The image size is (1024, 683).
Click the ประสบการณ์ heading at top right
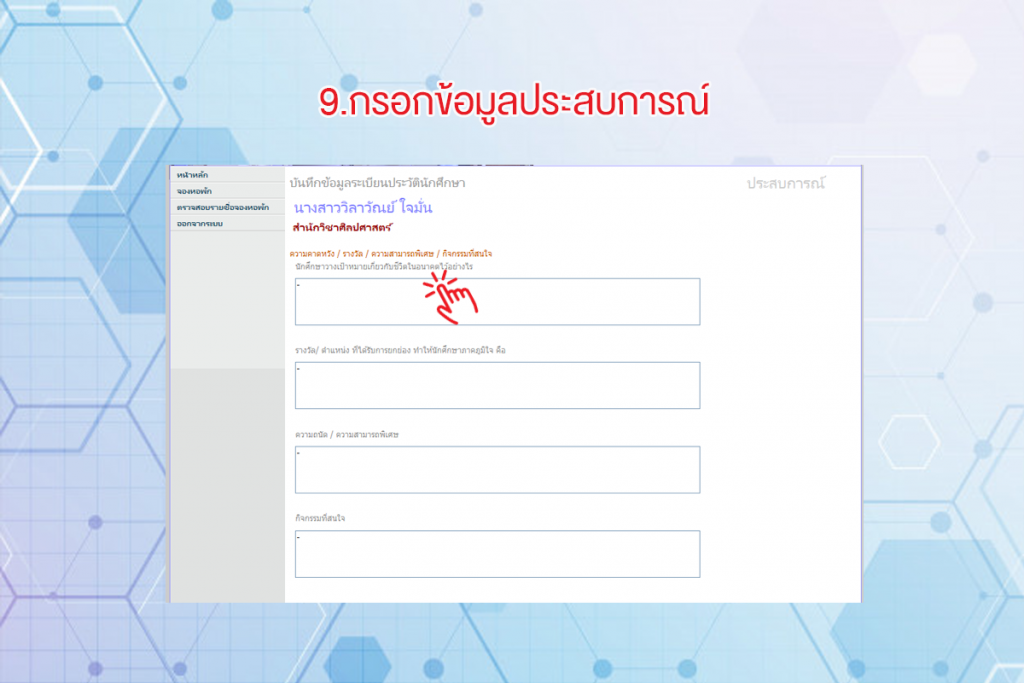787,184
